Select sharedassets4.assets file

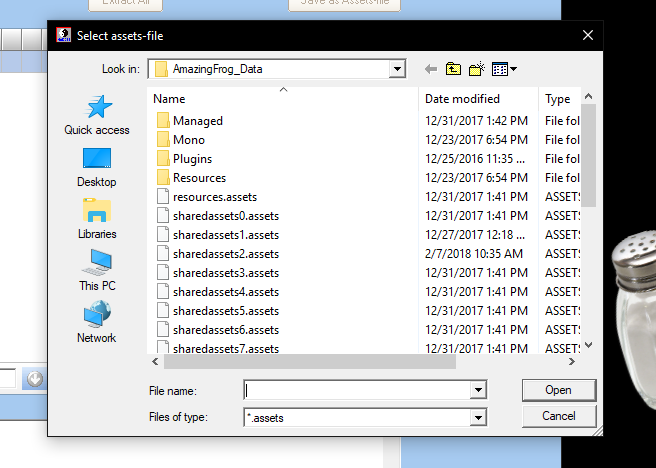pyautogui.click(x=226, y=292)
